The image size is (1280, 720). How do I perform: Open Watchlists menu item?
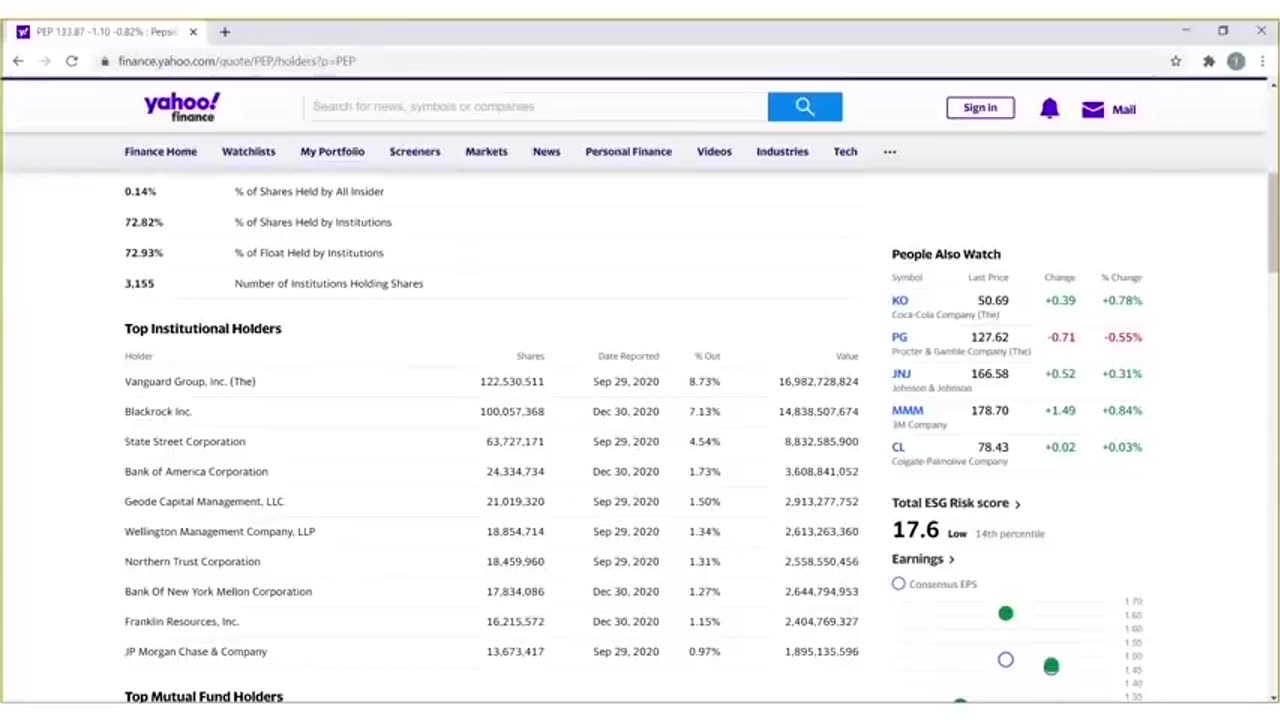[248, 152]
